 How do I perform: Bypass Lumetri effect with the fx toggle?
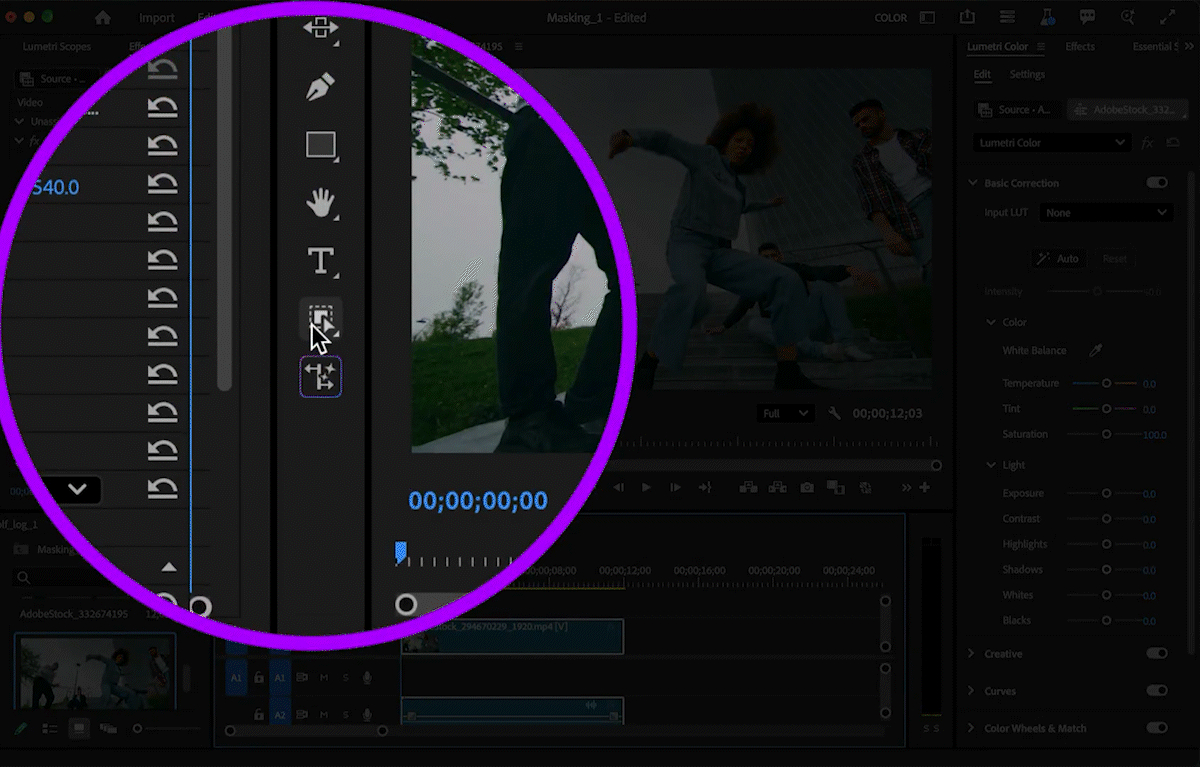pyautogui.click(x=1147, y=143)
